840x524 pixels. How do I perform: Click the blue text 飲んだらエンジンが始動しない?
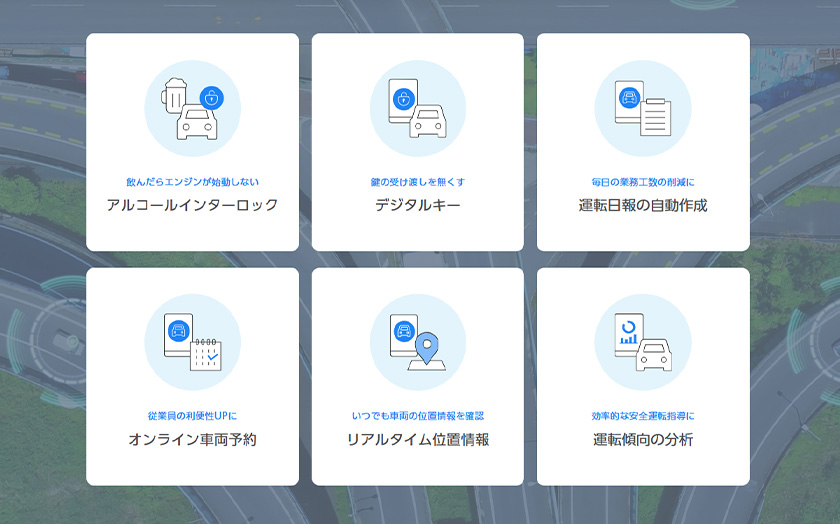192,182
